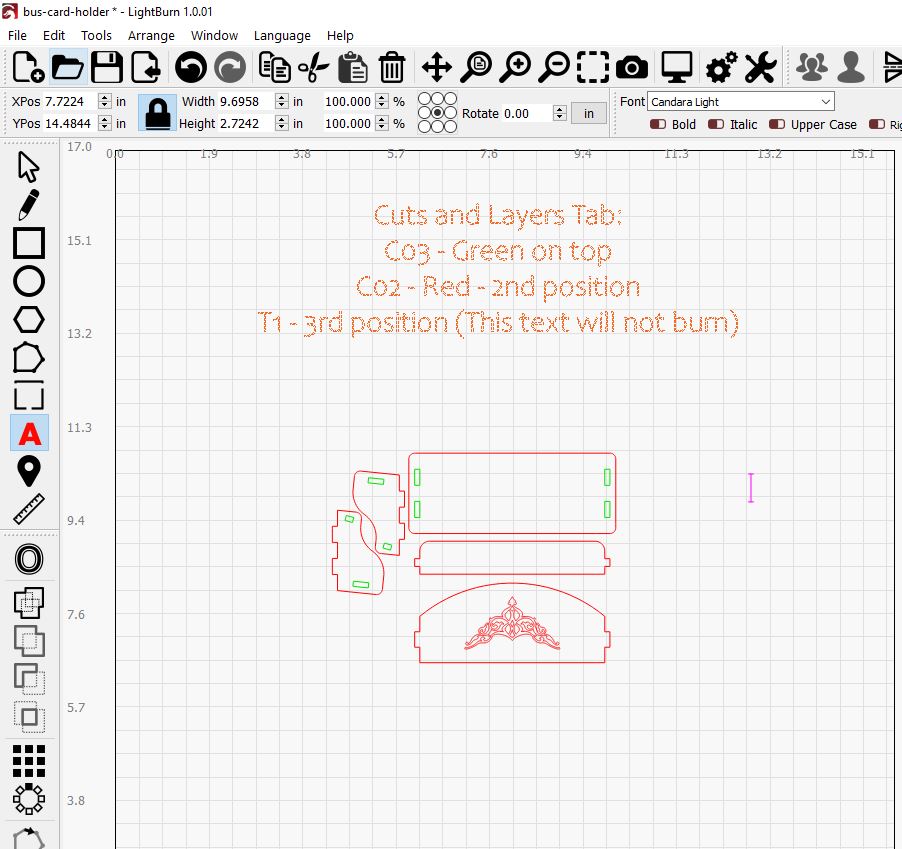Select top-left anchor in nine-dot grid
This screenshot has height=849, width=902.
coord(425,99)
